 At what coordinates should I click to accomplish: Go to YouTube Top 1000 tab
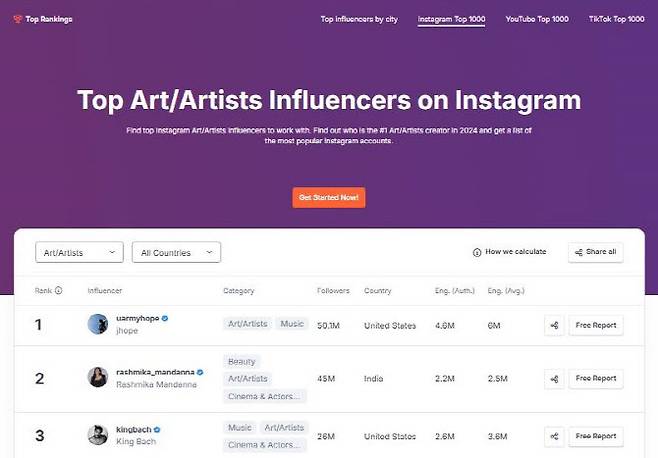click(x=537, y=19)
